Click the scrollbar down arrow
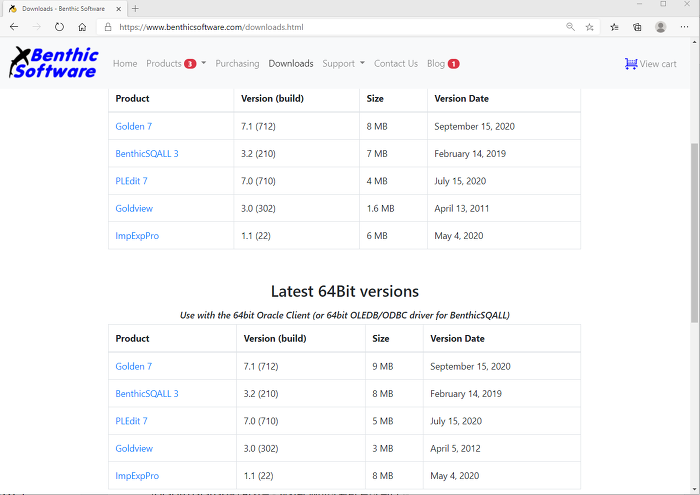 pos(694,489)
